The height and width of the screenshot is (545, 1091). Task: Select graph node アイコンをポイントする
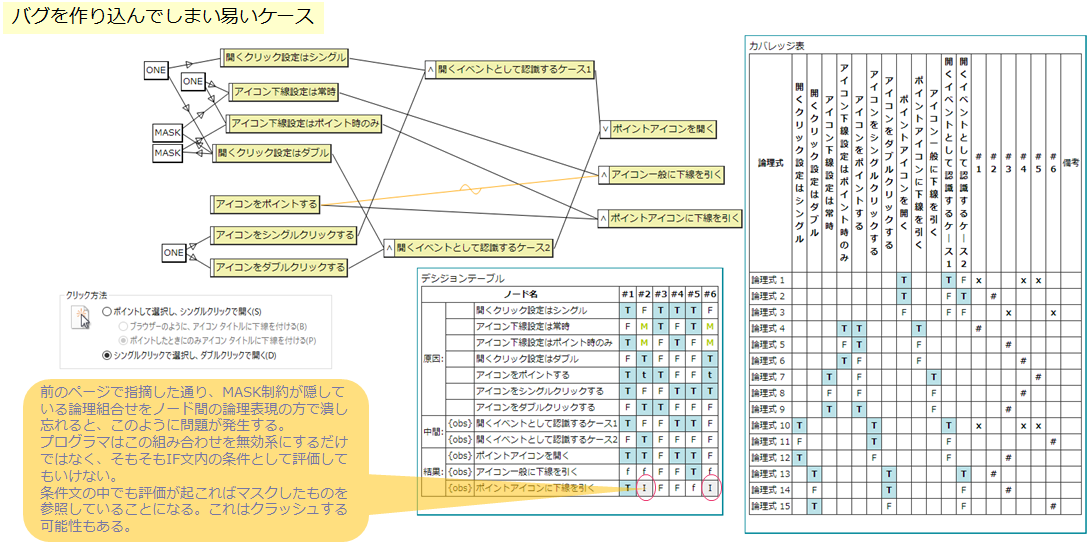pyautogui.click(x=265, y=205)
